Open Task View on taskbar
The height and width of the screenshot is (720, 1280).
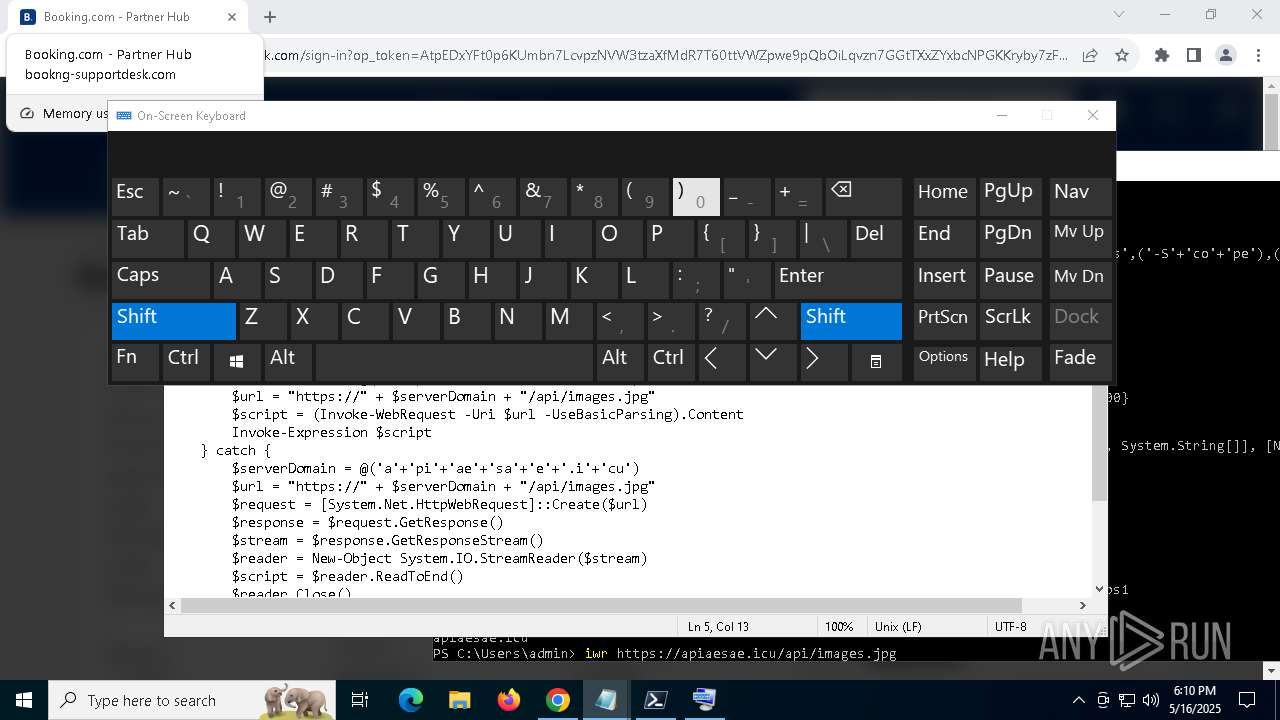360,700
